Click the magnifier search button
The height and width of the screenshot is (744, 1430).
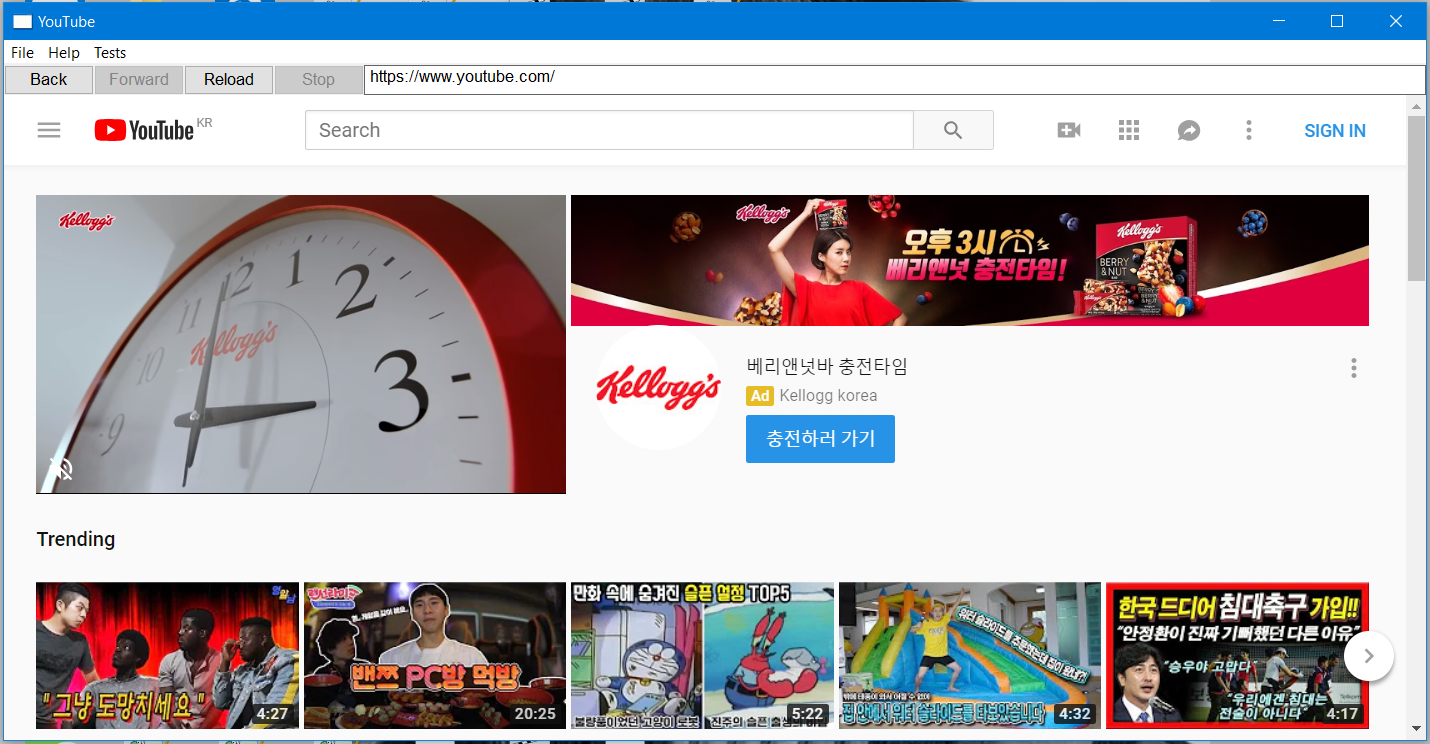pyautogui.click(x=953, y=130)
